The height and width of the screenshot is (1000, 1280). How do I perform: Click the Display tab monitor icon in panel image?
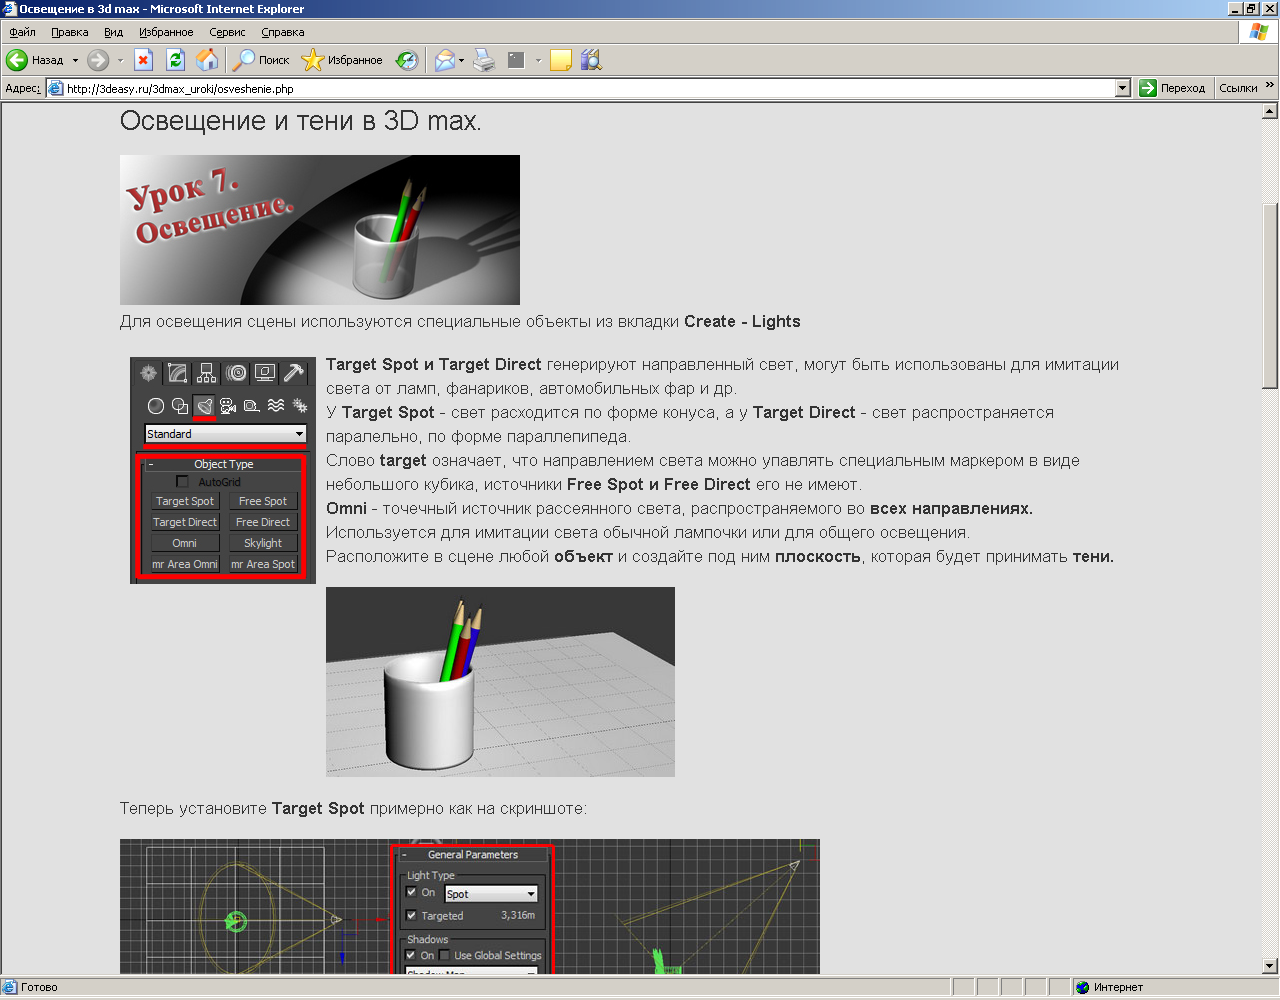click(x=265, y=373)
